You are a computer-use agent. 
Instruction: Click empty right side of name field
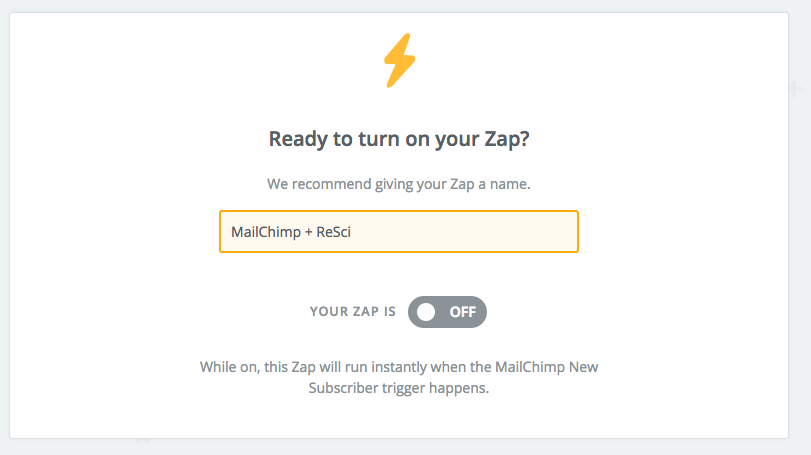465,232
